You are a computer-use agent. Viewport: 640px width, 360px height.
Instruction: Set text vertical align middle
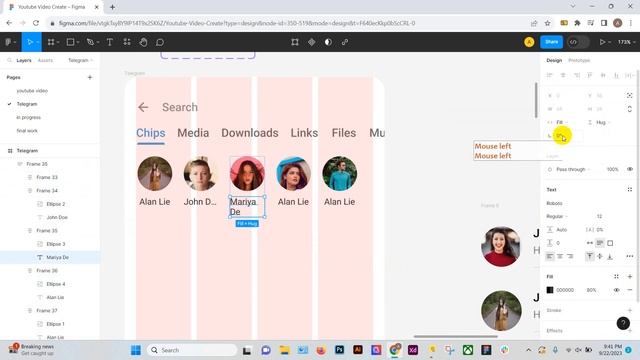click(600, 256)
